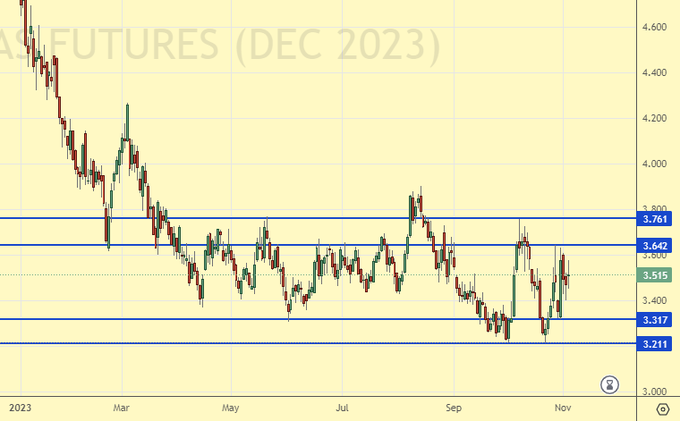
Task: Click the Nov label on time axis
Action: 561,408
